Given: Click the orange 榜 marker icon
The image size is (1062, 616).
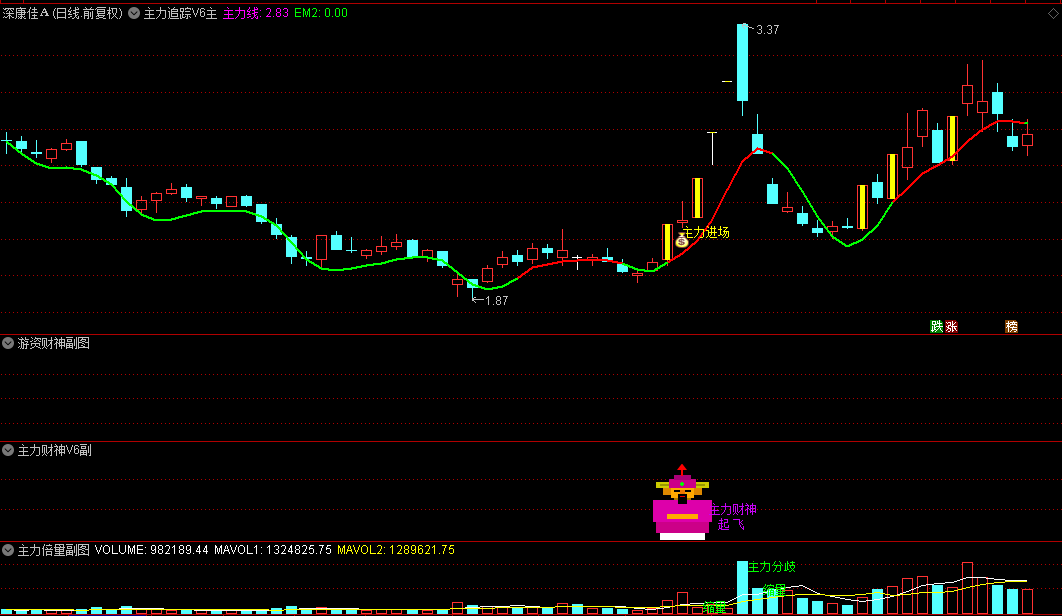Looking at the screenshot, I should pos(1011,327).
